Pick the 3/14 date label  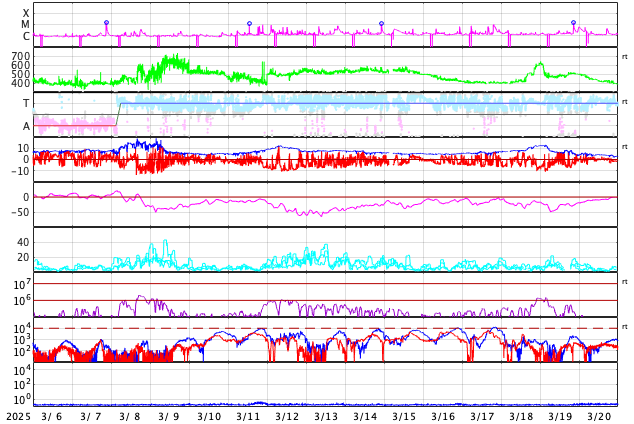click(365, 417)
